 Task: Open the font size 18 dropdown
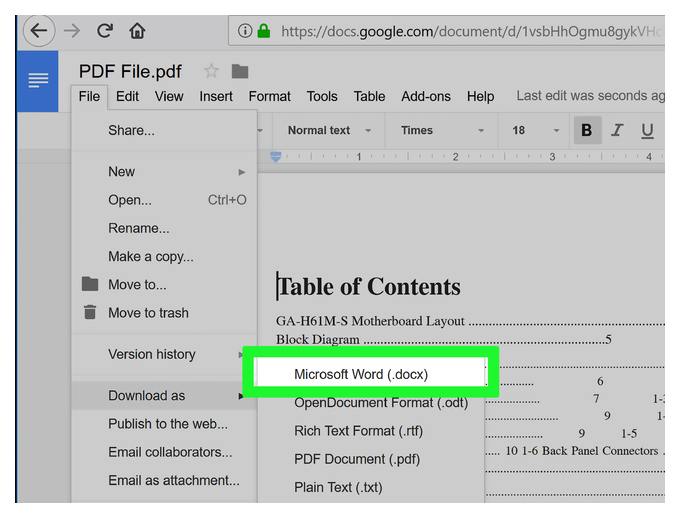[535, 131]
